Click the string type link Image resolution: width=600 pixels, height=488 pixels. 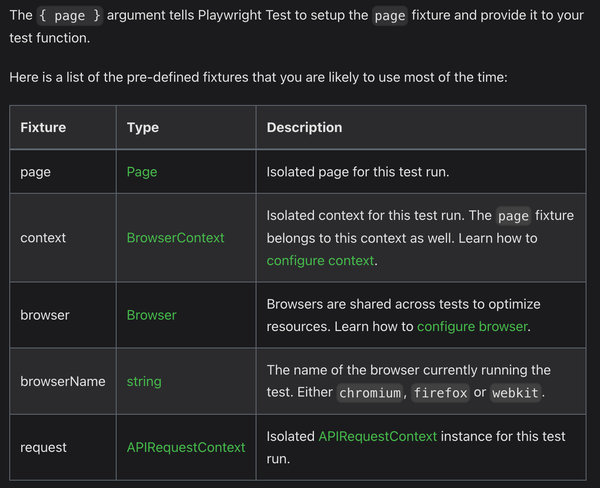tap(144, 381)
